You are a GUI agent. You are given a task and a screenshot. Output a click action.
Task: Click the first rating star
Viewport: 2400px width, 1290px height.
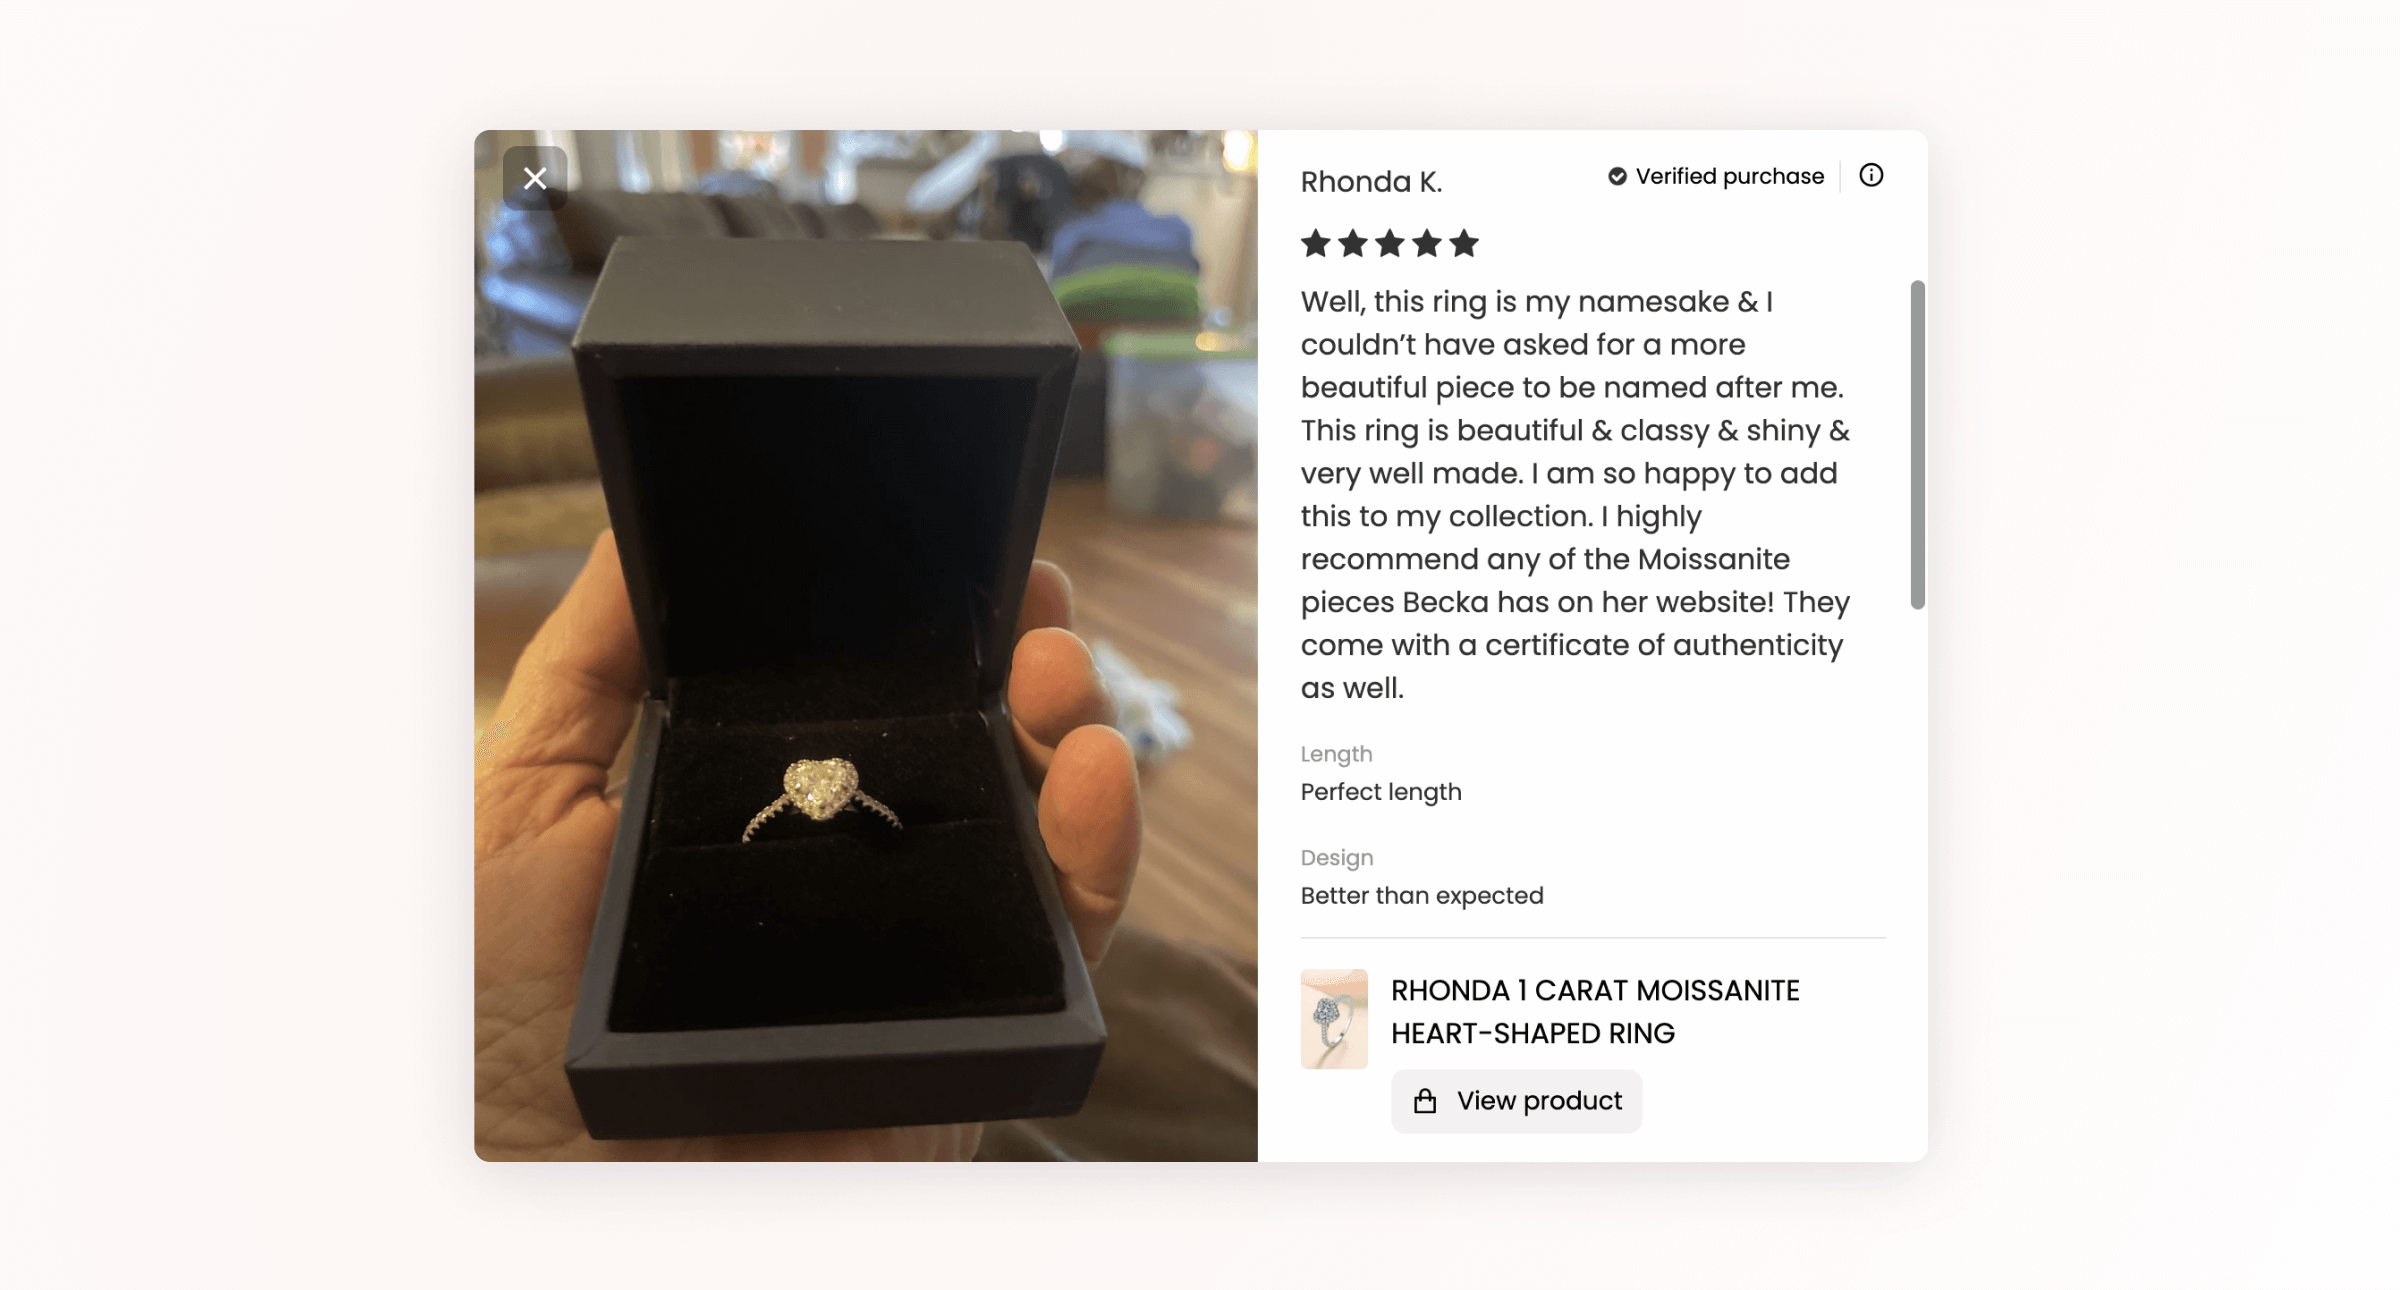1316,243
